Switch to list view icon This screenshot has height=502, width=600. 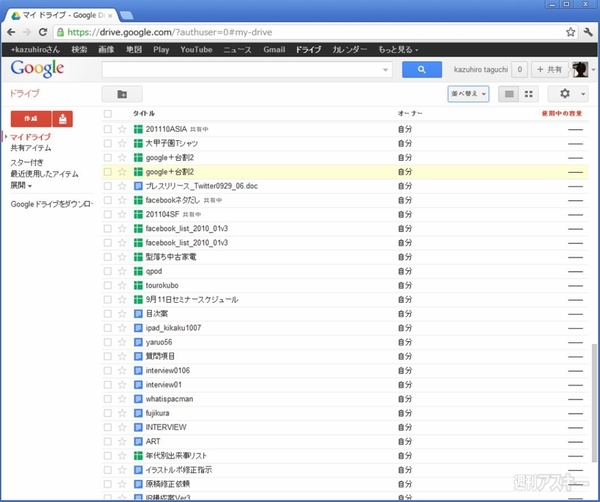point(509,94)
